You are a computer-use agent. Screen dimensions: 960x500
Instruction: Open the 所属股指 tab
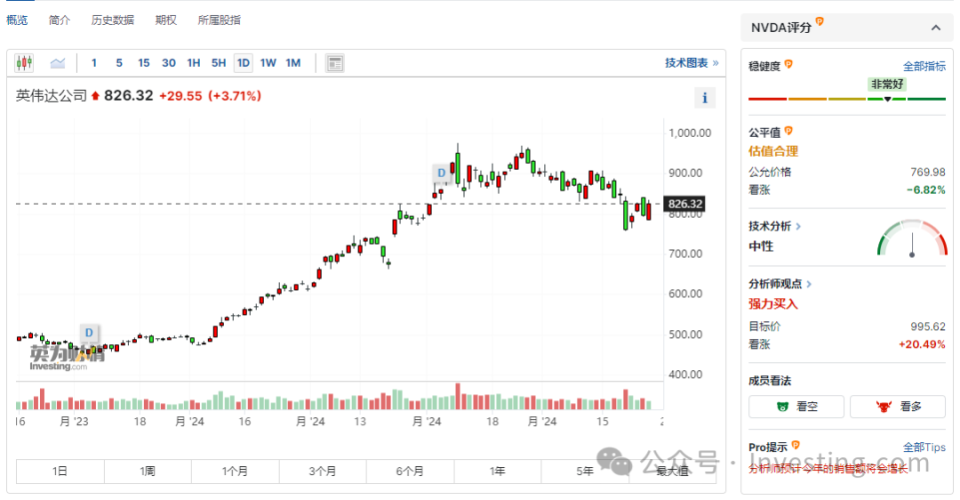(219, 20)
